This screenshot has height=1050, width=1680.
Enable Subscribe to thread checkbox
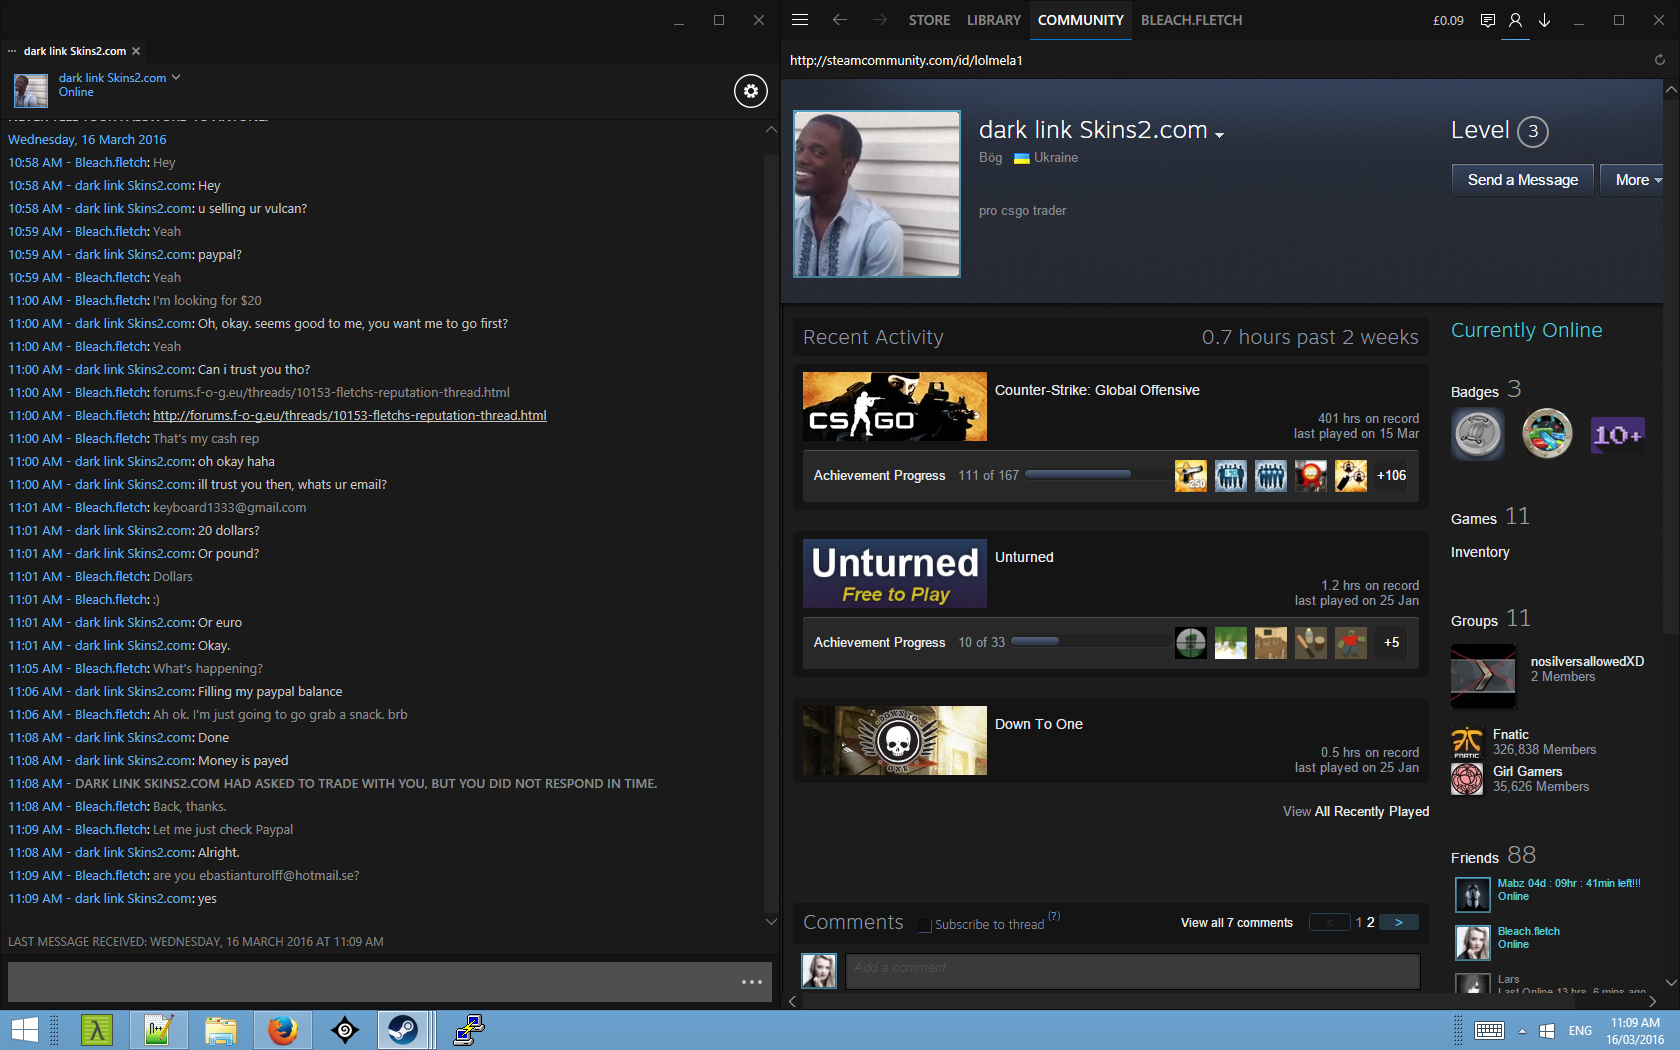(925, 925)
